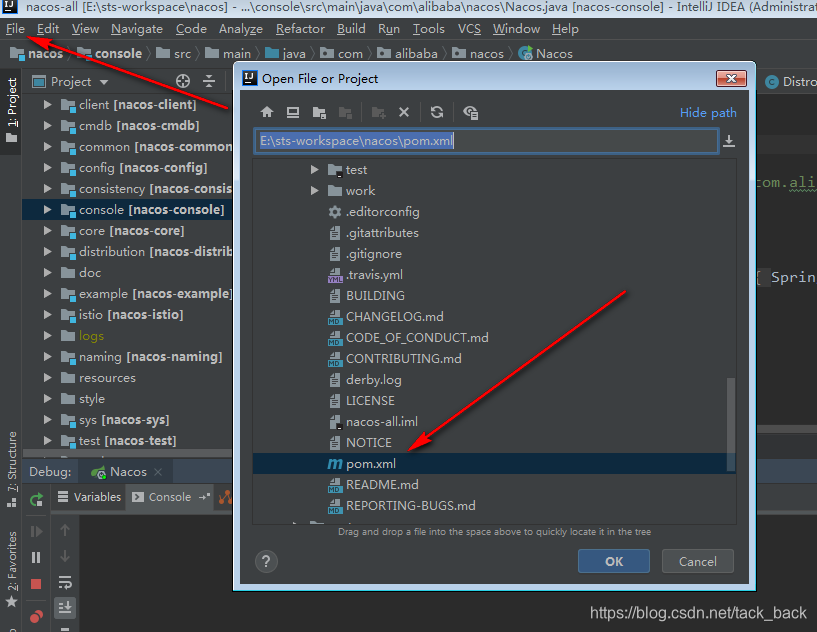Viewport: 817px width, 632px height.
Task: Open path history download-arrow icon
Action: (729, 141)
